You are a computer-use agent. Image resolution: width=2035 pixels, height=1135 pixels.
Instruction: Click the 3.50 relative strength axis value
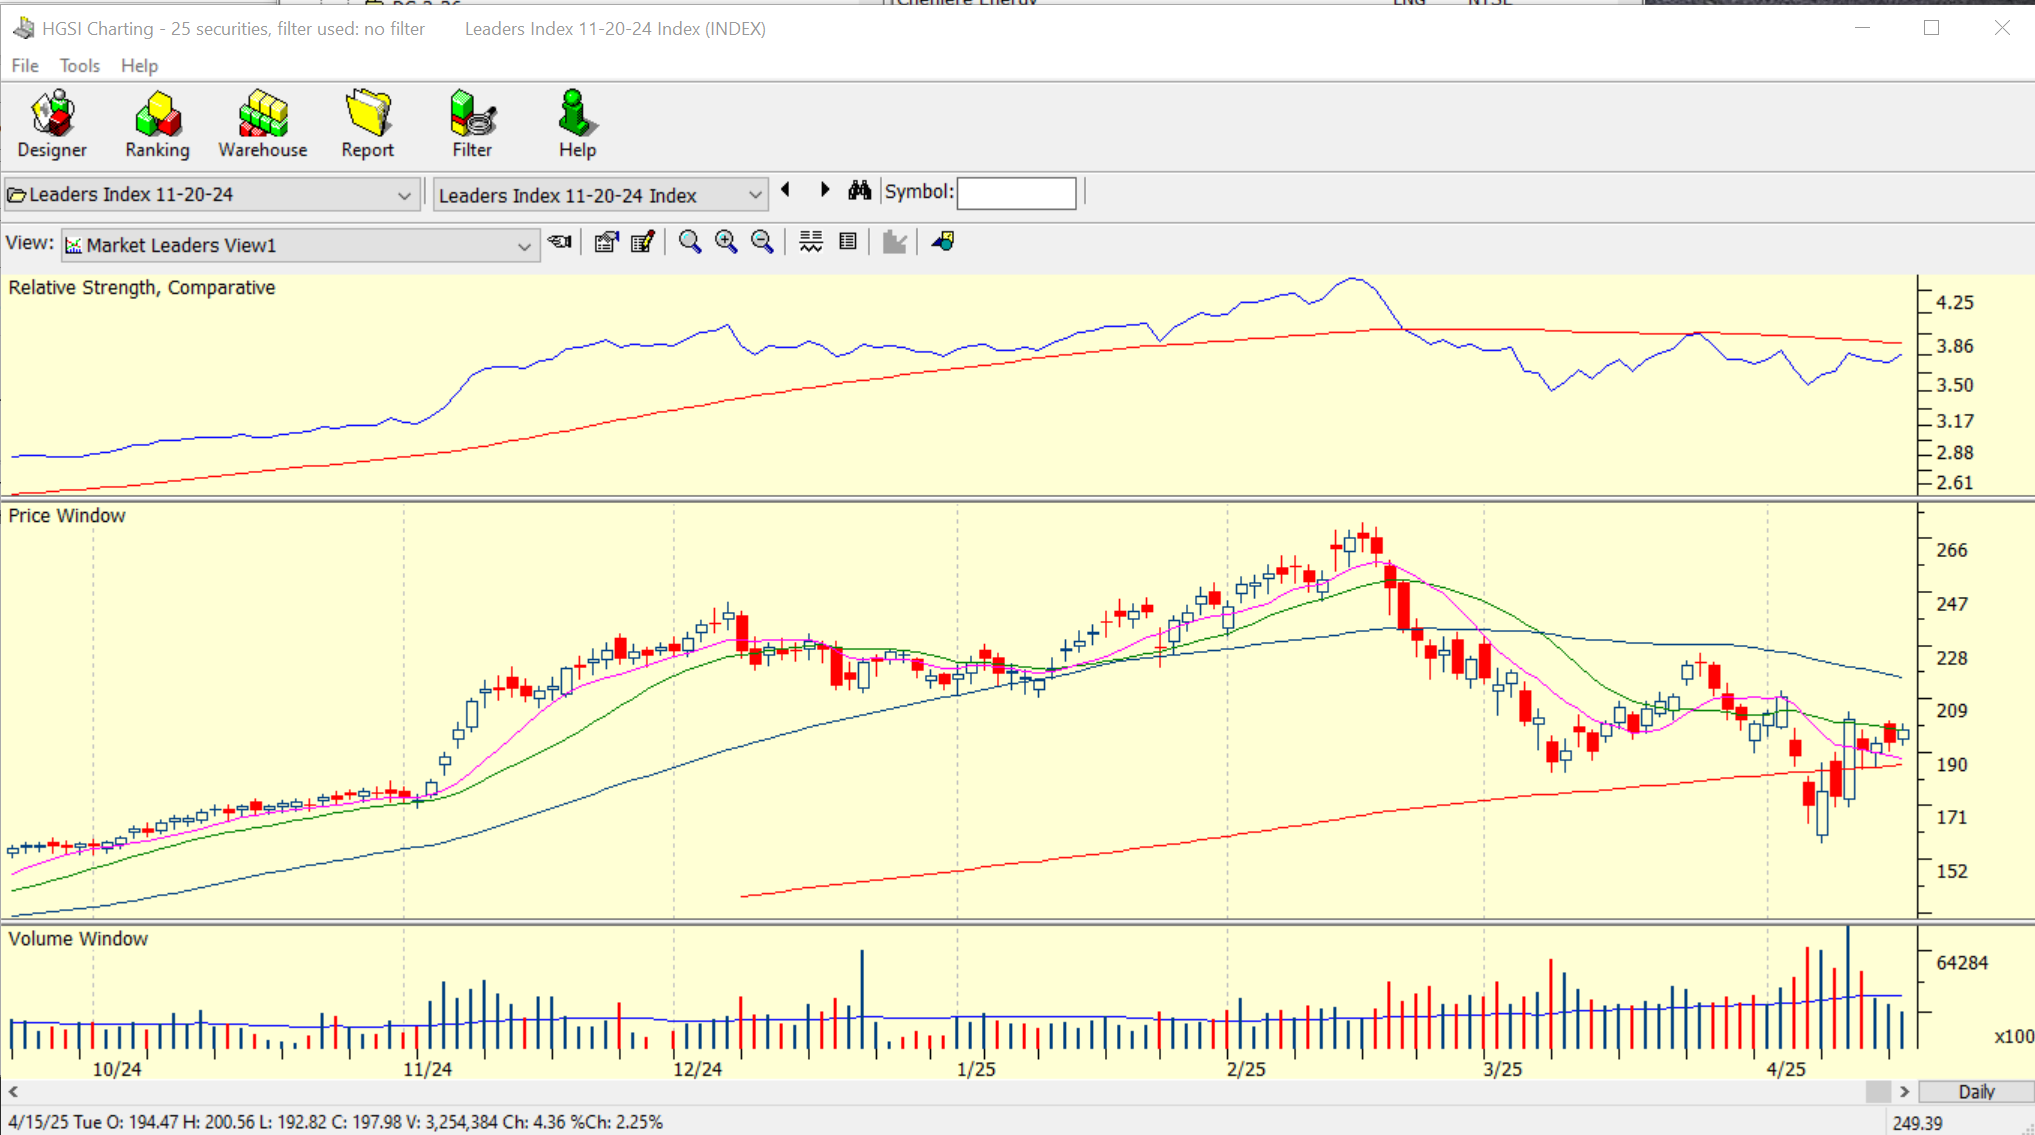(1955, 385)
